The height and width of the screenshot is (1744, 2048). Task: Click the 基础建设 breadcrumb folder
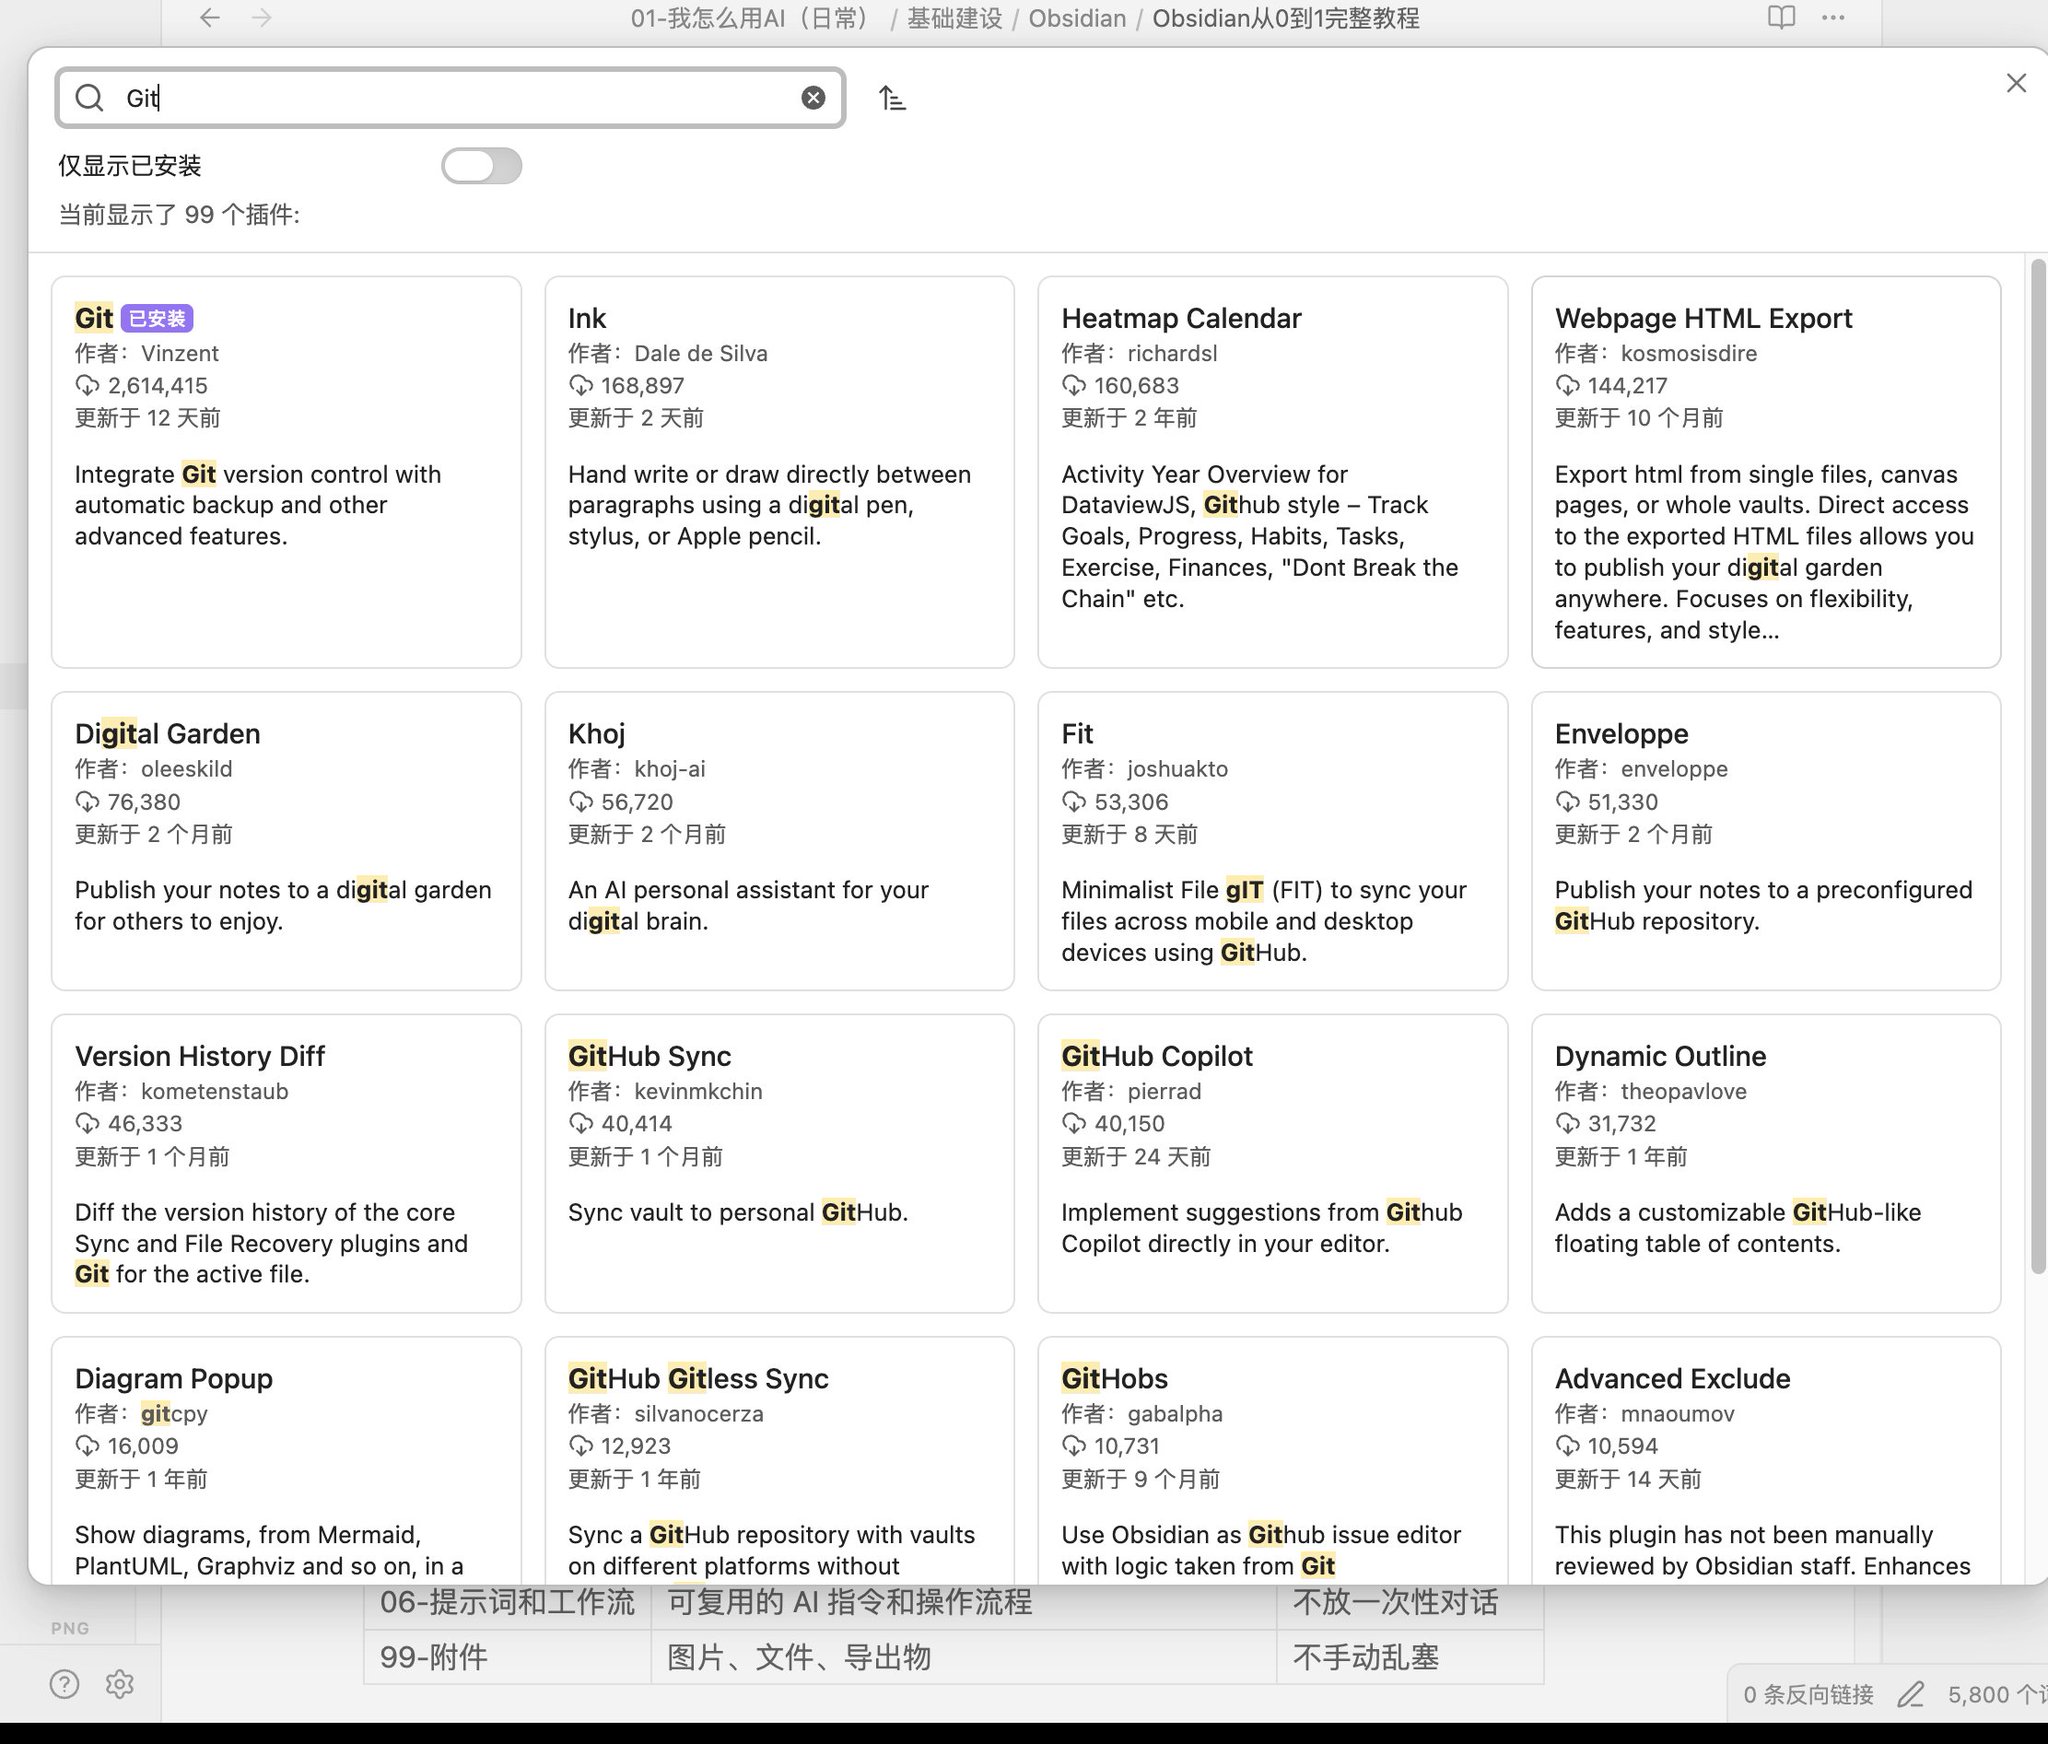954,18
